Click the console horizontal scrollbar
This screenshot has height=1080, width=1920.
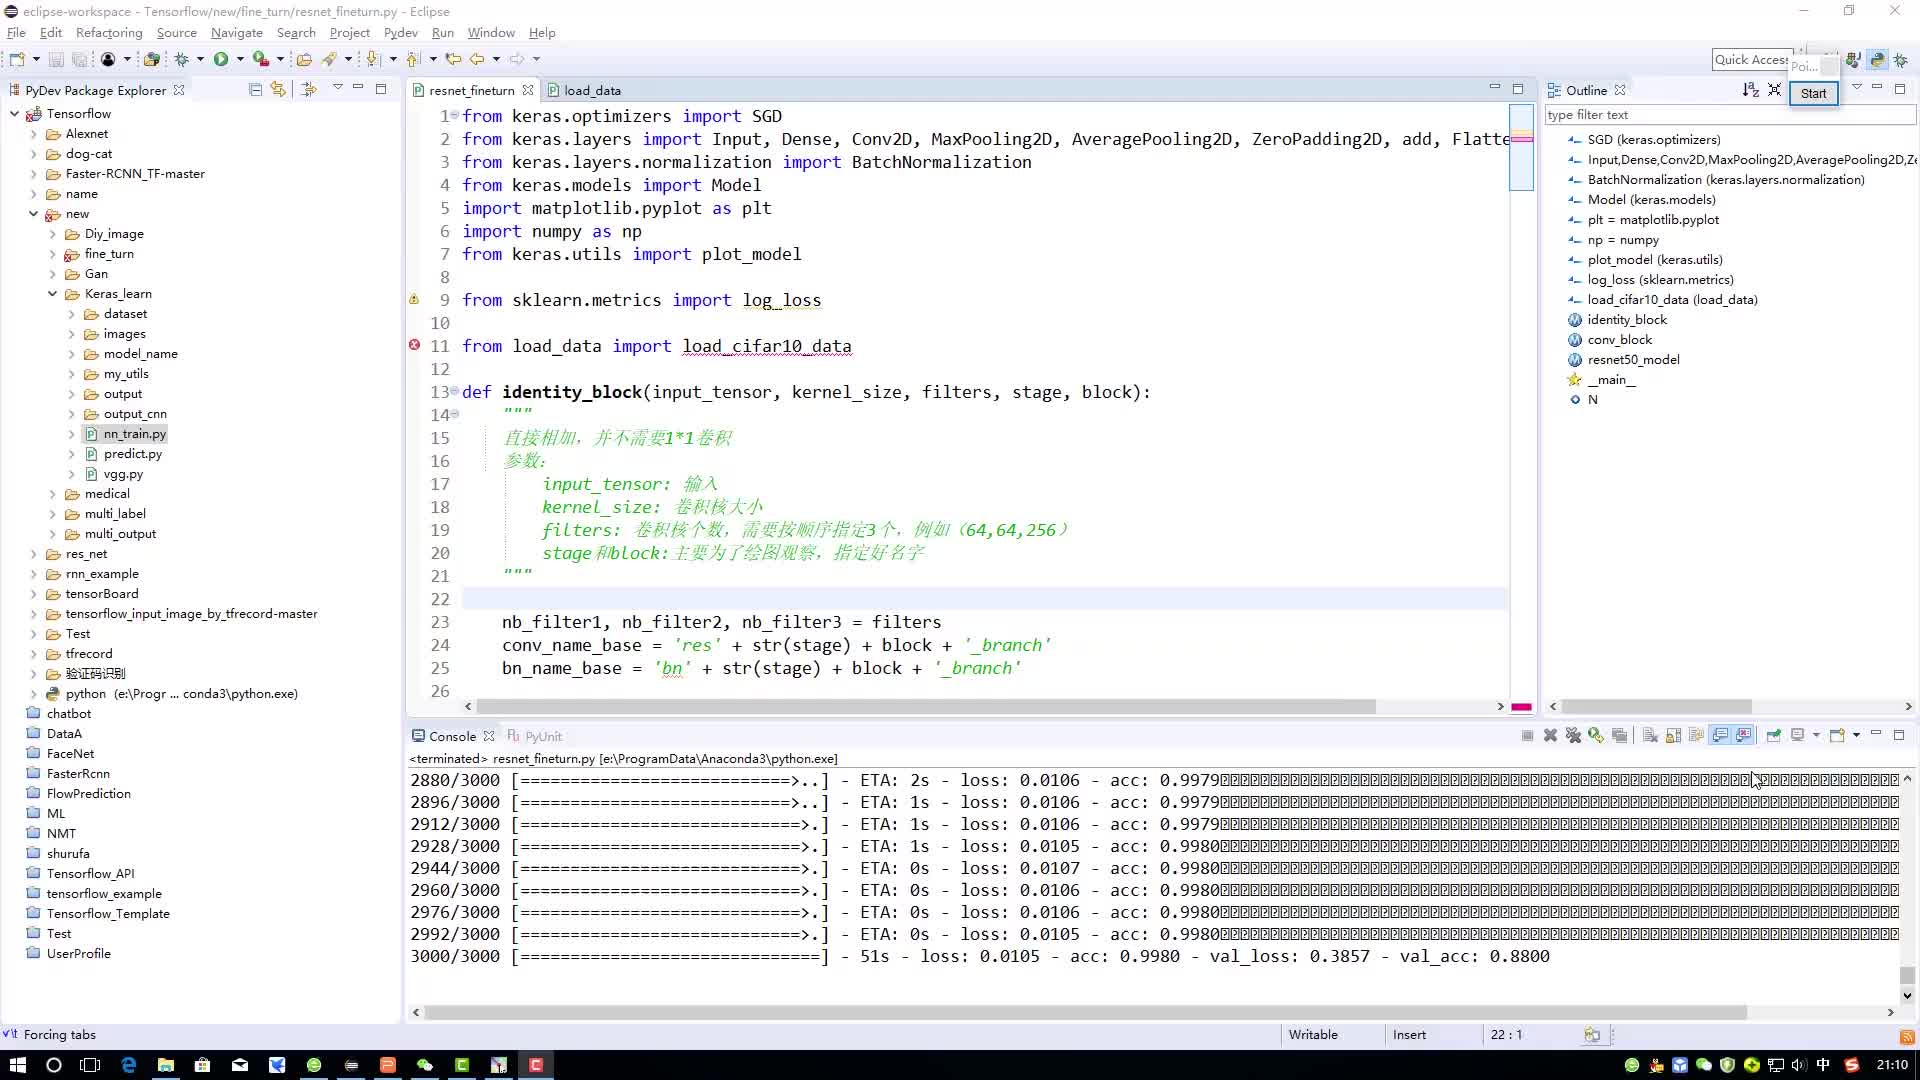tap(1085, 1012)
